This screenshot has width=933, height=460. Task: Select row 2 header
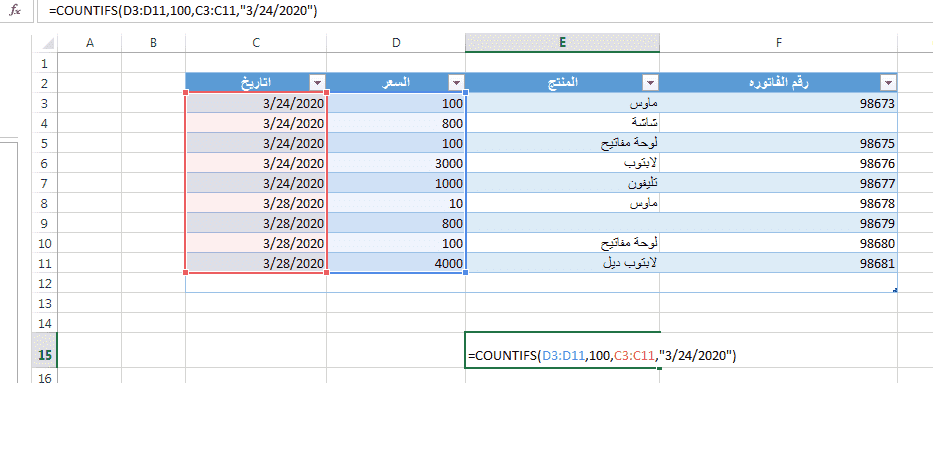pos(45,83)
